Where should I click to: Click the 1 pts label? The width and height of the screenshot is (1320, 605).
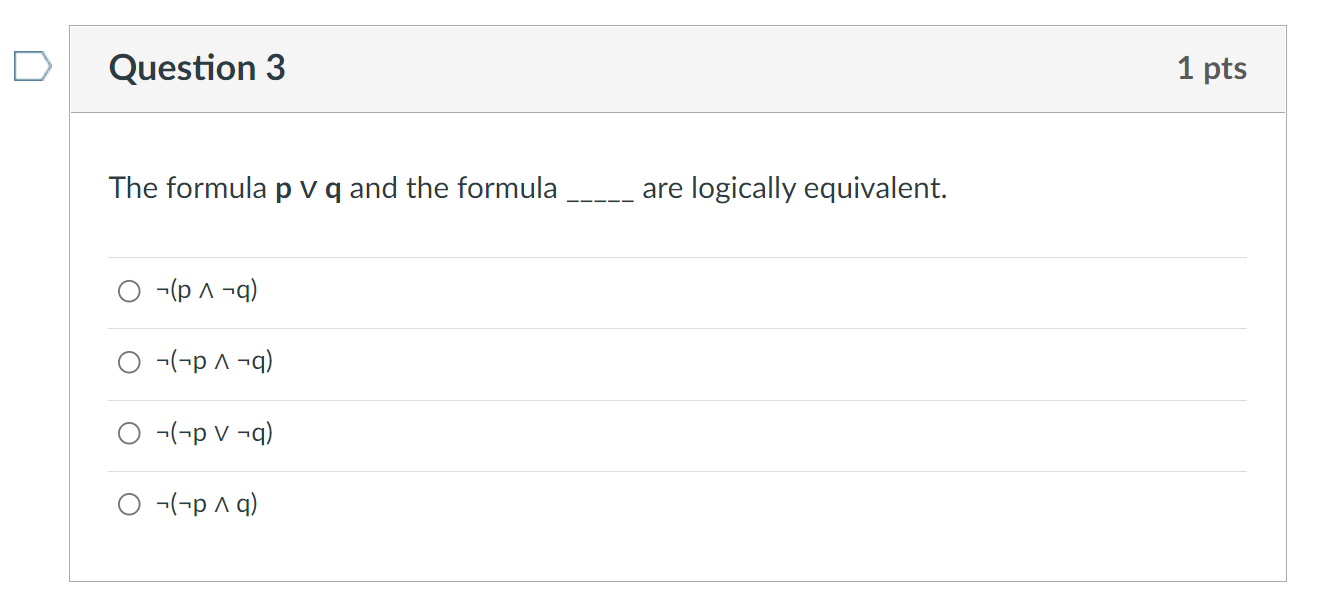click(1213, 67)
